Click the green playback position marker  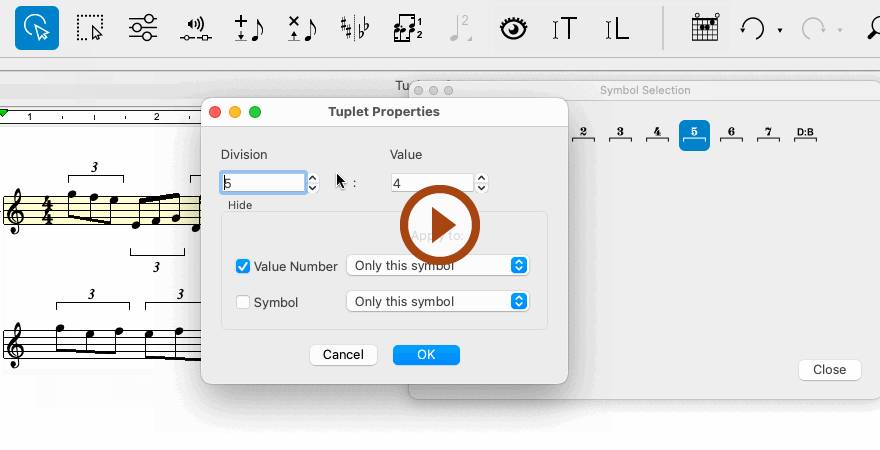[4, 113]
